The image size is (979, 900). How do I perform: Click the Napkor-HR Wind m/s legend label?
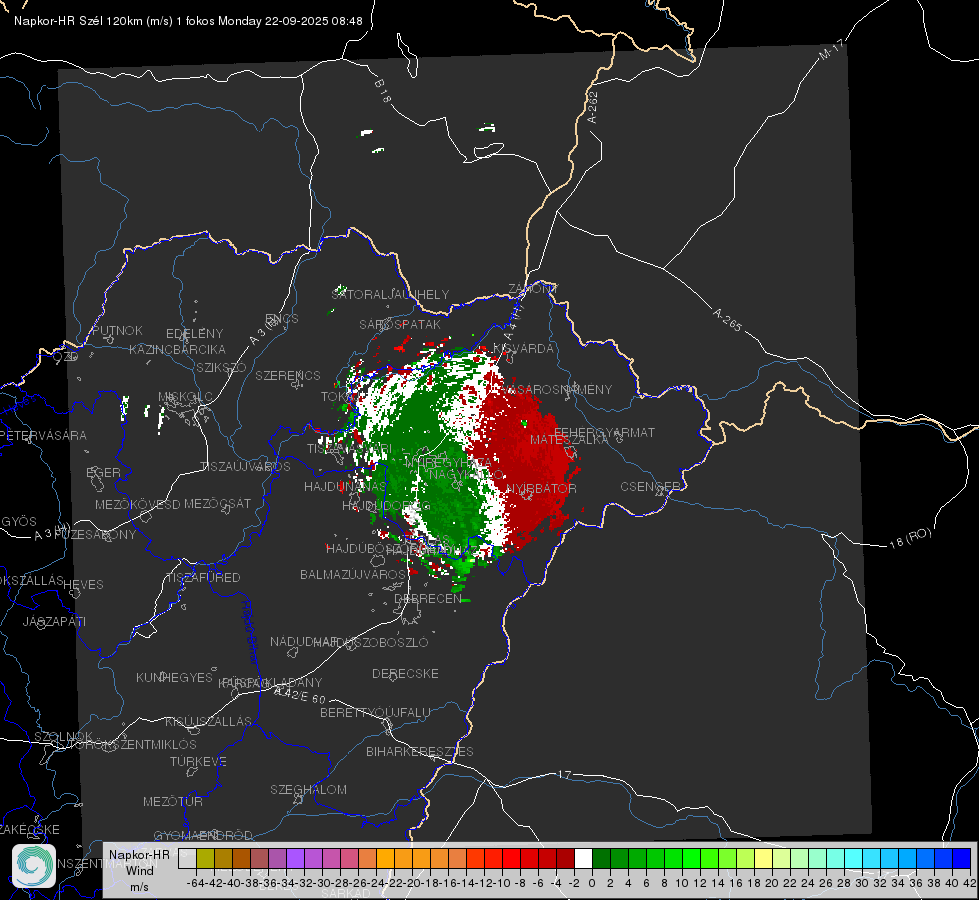point(139,870)
